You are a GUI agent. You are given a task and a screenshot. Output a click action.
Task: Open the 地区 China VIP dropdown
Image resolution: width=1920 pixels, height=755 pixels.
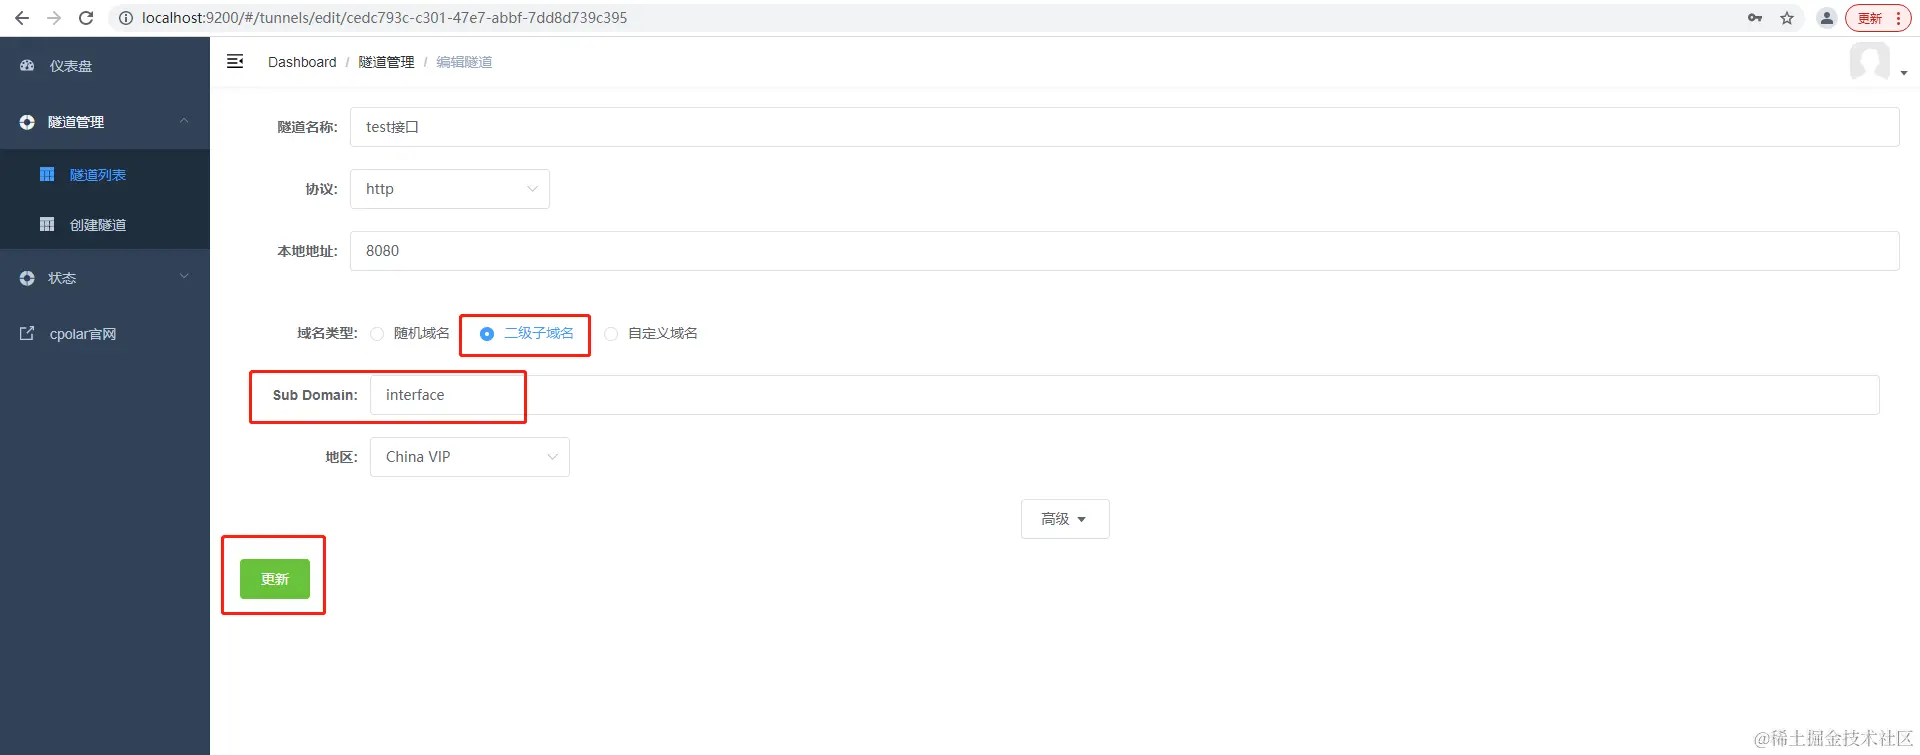click(x=470, y=457)
